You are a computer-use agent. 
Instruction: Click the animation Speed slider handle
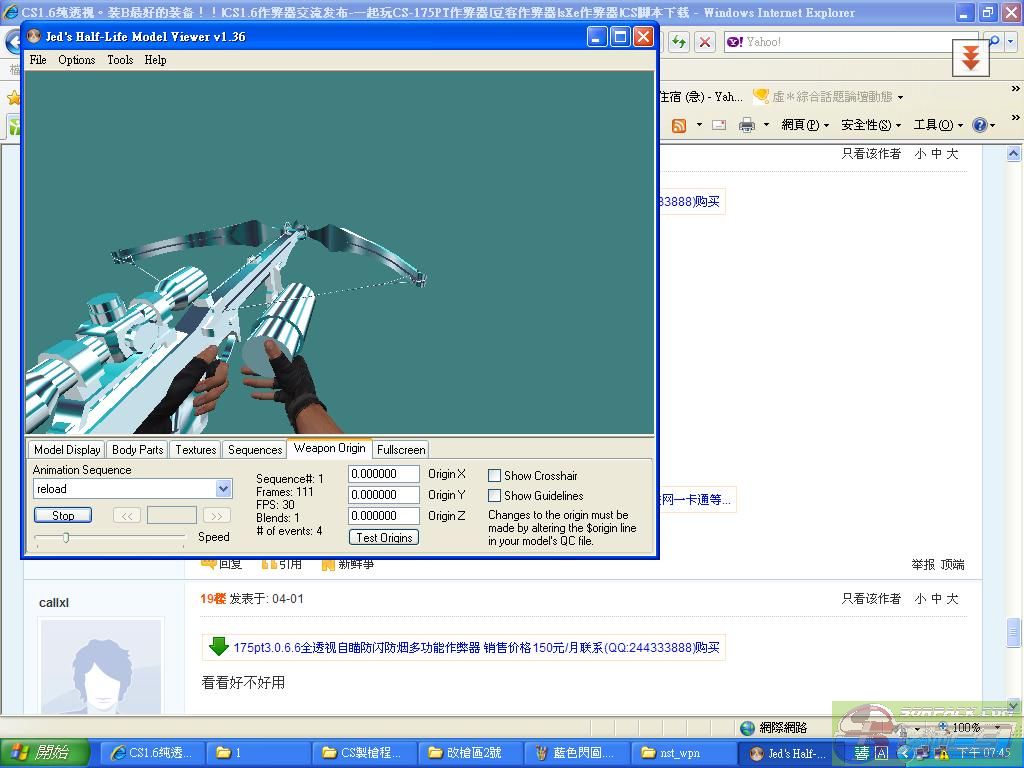tap(66, 537)
